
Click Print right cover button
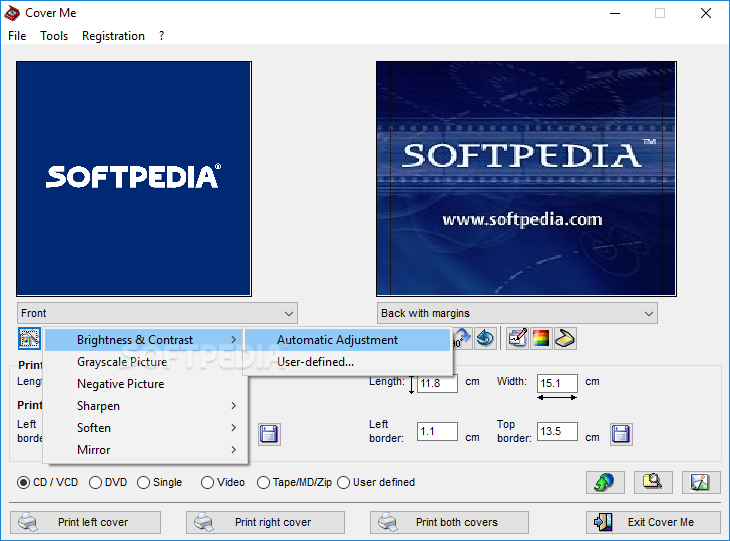click(x=265, y=522)
